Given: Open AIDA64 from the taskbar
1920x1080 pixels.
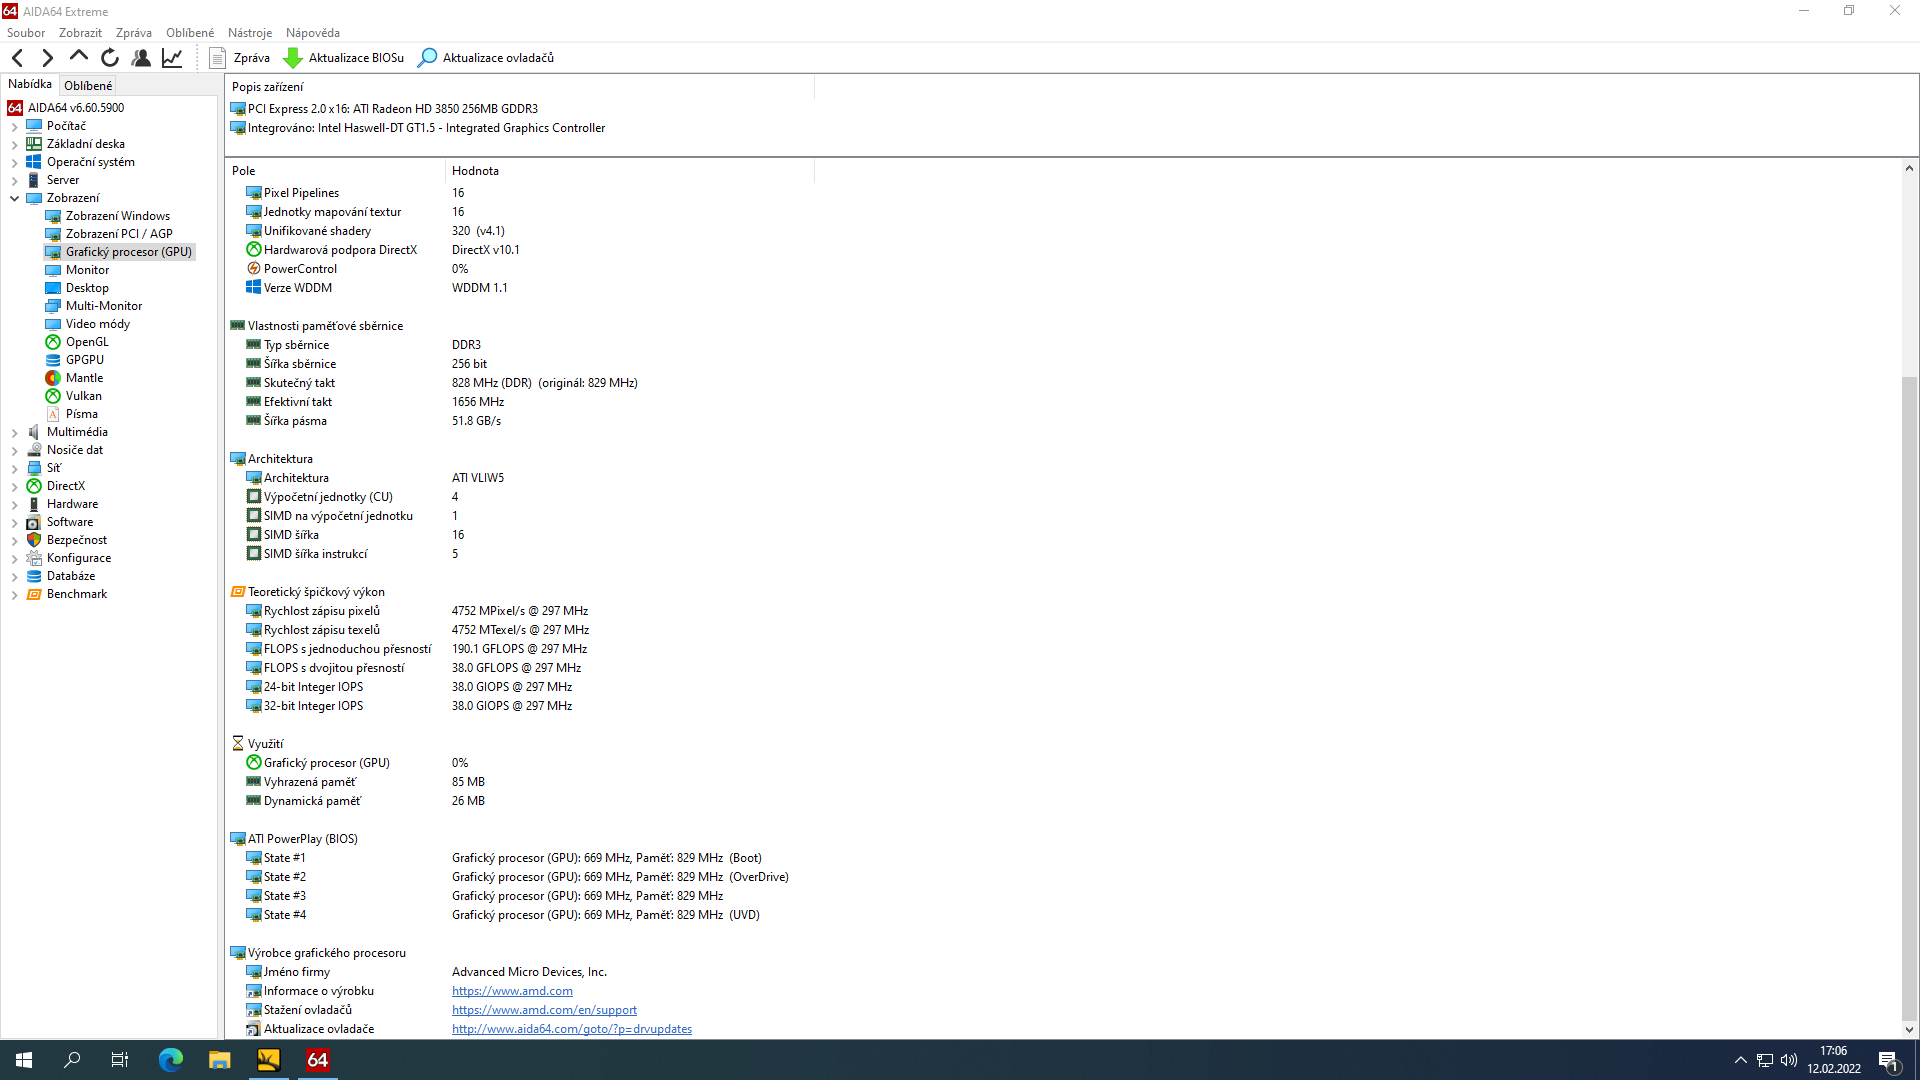Looking at the screenshot, I should coord(317,1060).
